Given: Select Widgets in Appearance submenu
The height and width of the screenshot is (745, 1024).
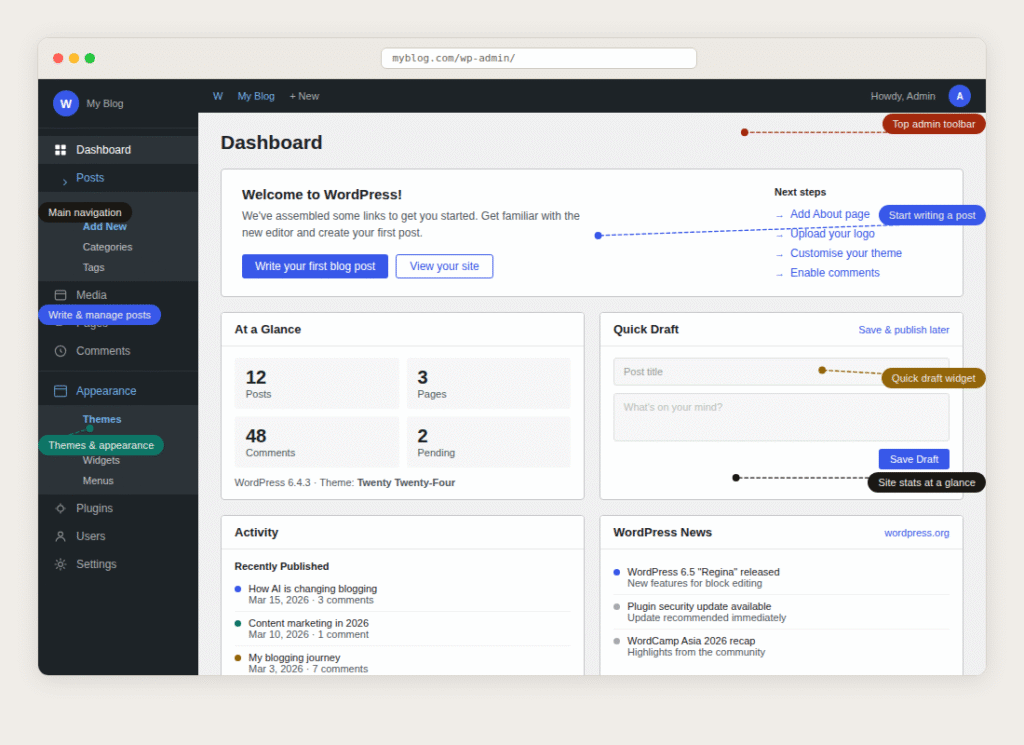Looking at the screenshot, I should coord(101,460).
